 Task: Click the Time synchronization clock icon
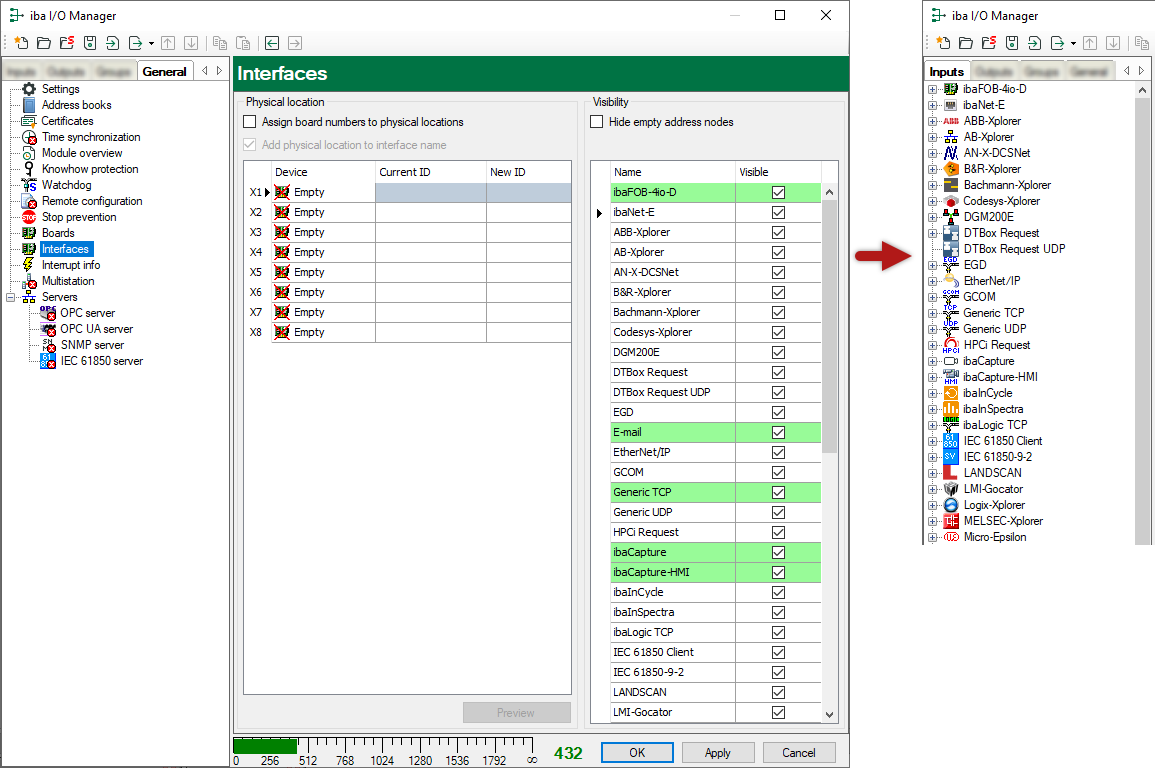click(x=29, y=137)
